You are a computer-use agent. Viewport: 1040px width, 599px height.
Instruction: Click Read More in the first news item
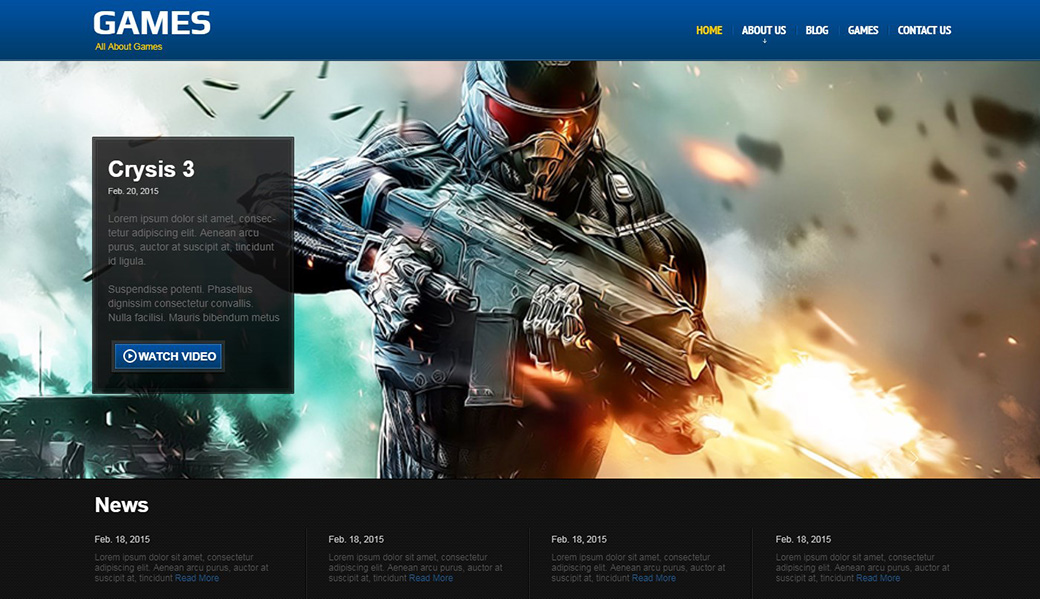coord(197,578)
